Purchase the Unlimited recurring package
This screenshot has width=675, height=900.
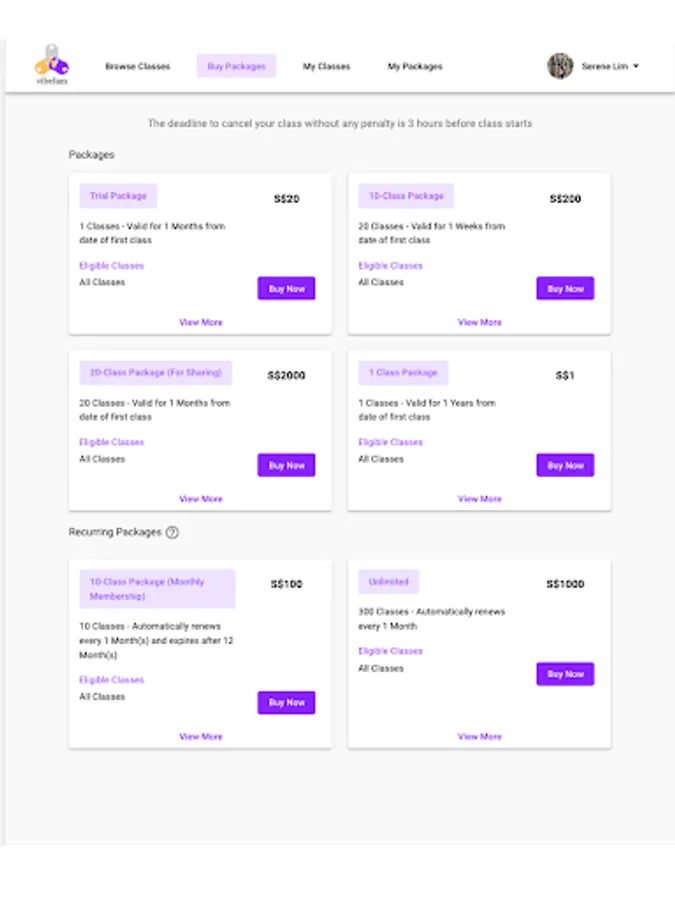[x=565, y=674]
